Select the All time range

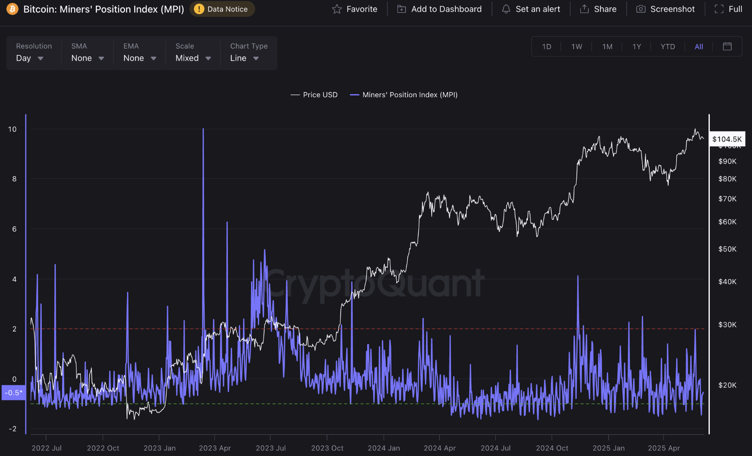(699, 47)
